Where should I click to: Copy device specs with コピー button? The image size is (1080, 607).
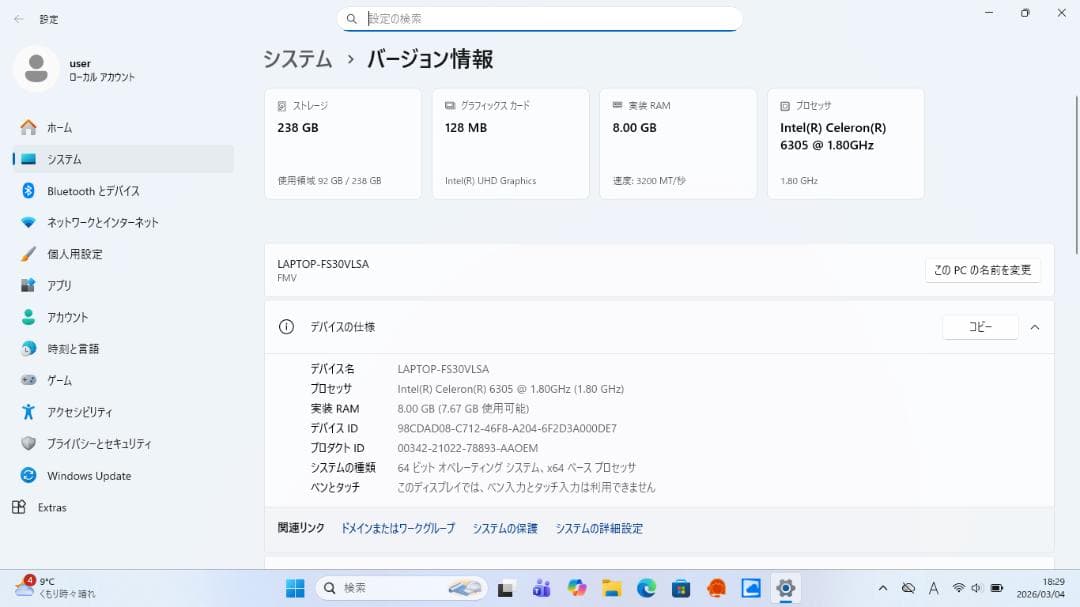(x=980, y=327)
